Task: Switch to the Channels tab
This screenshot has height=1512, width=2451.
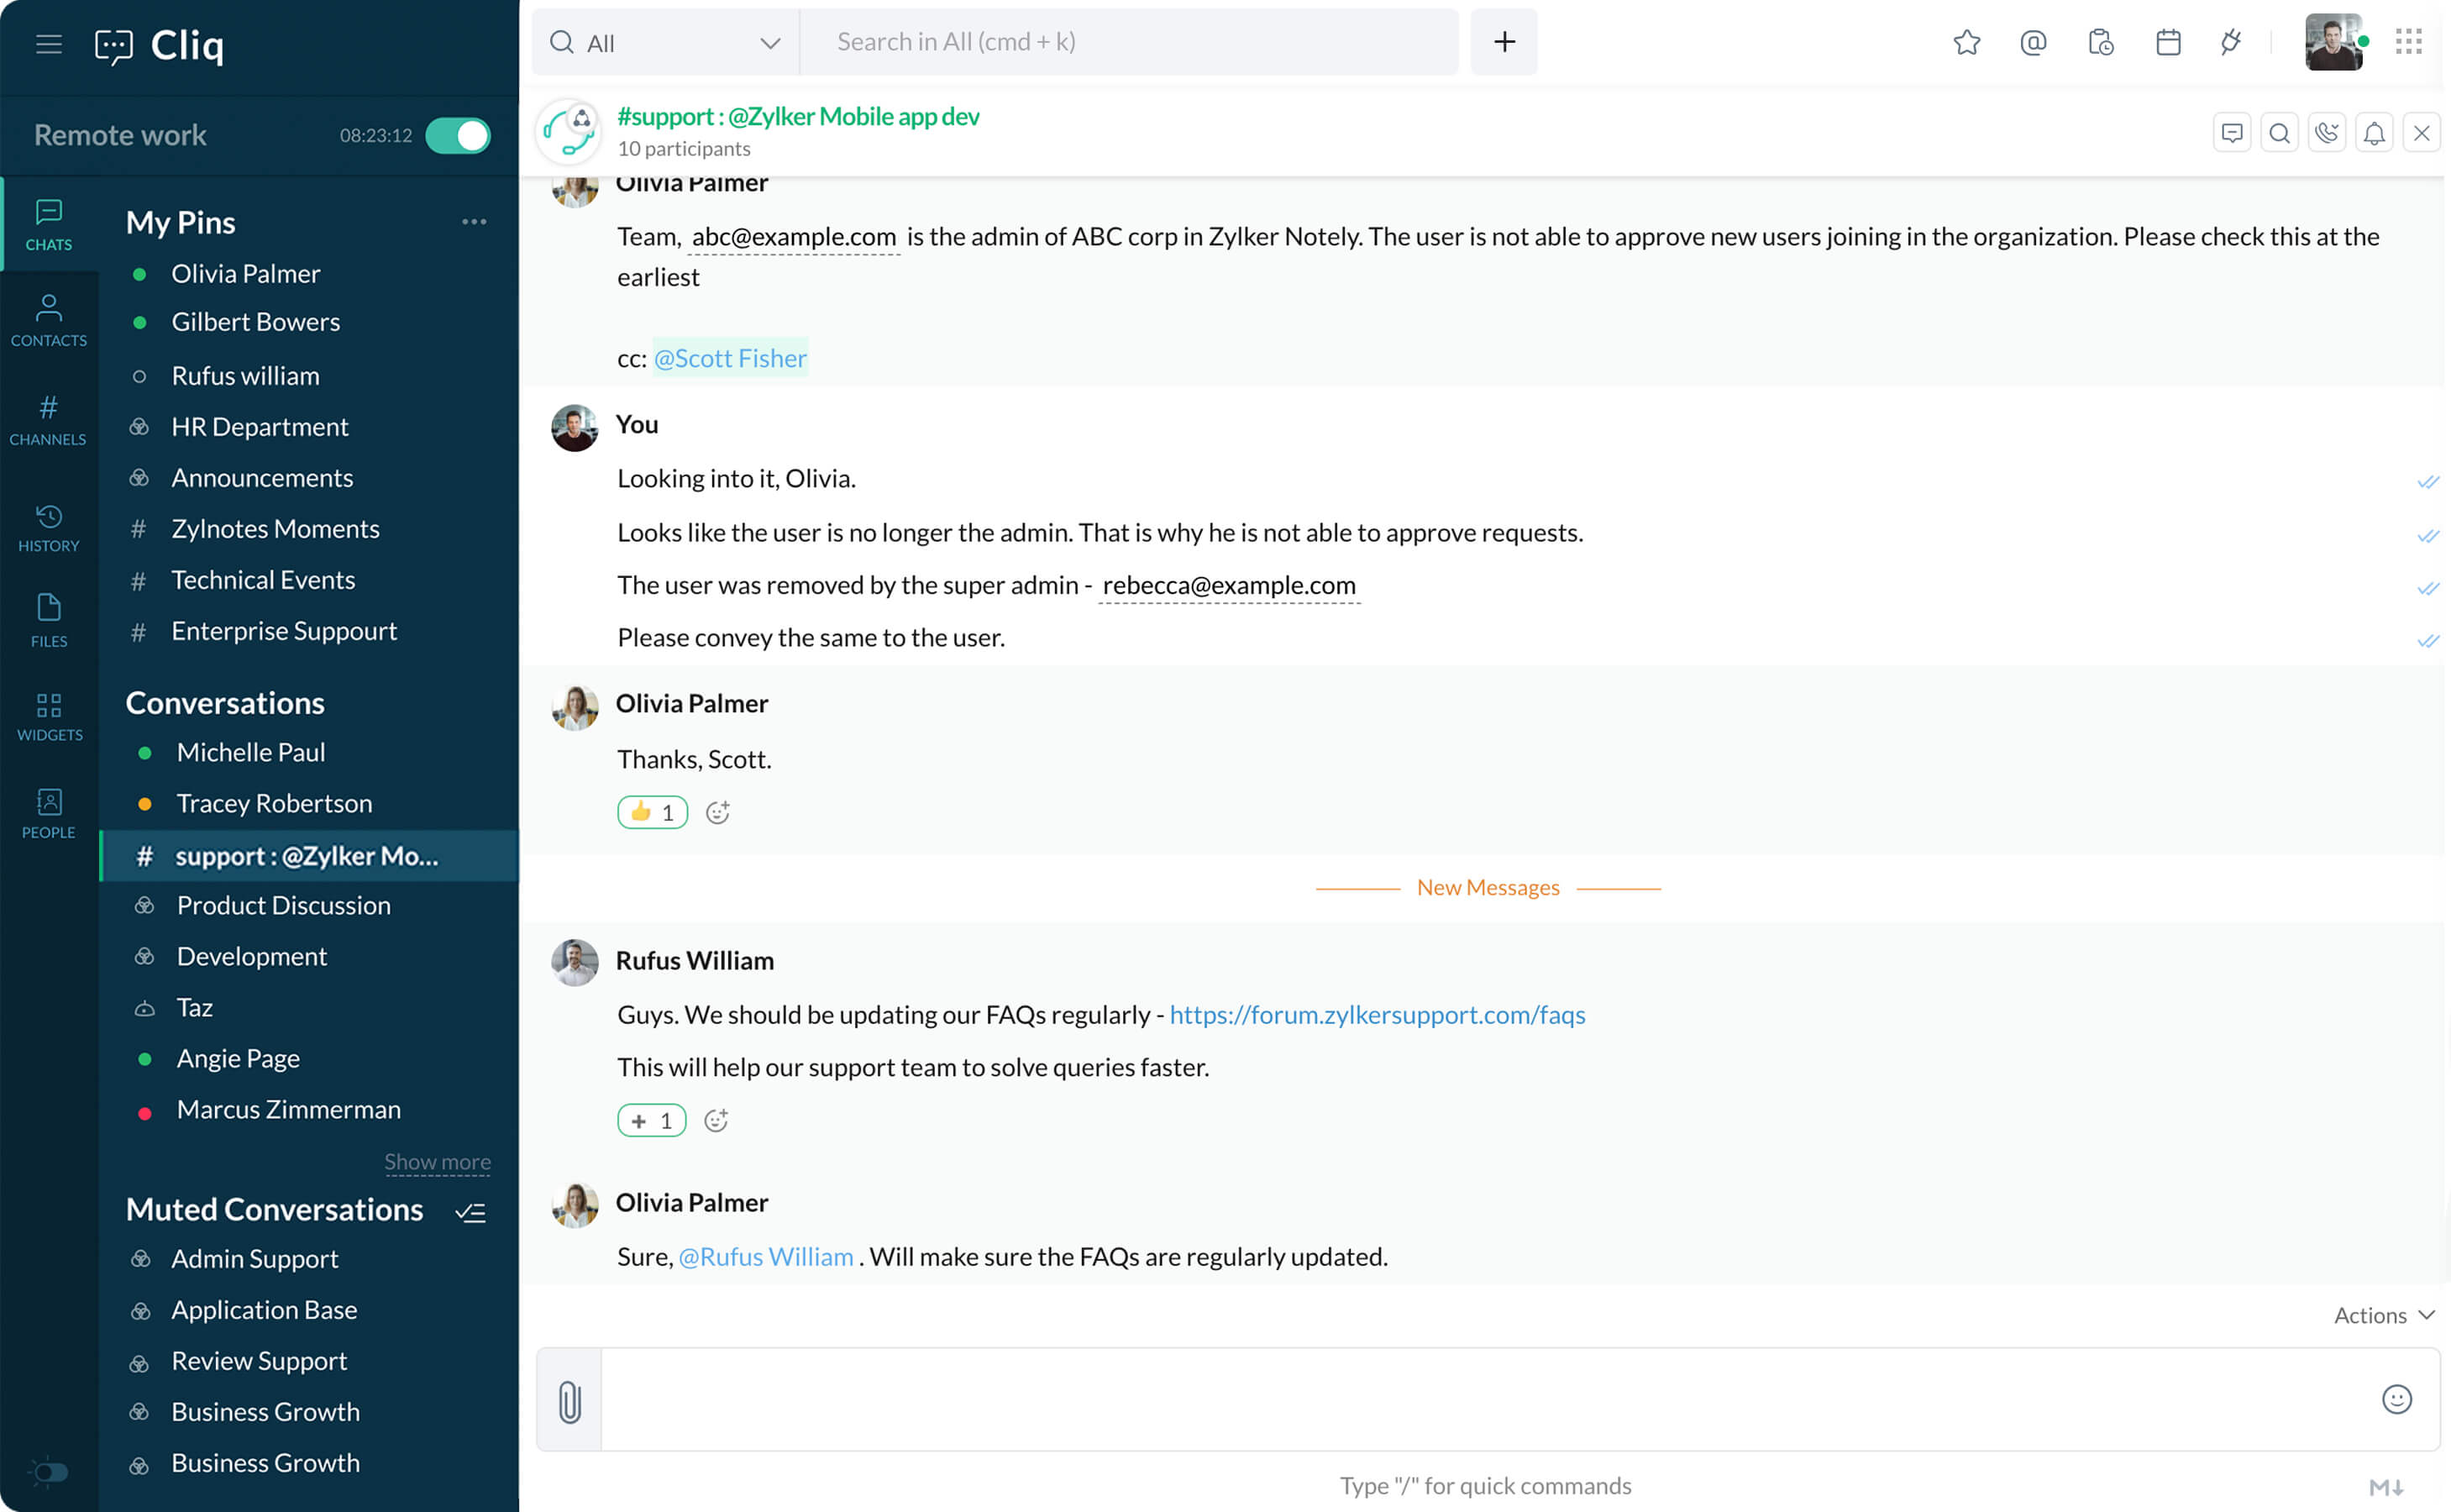Action: (49, 421)
